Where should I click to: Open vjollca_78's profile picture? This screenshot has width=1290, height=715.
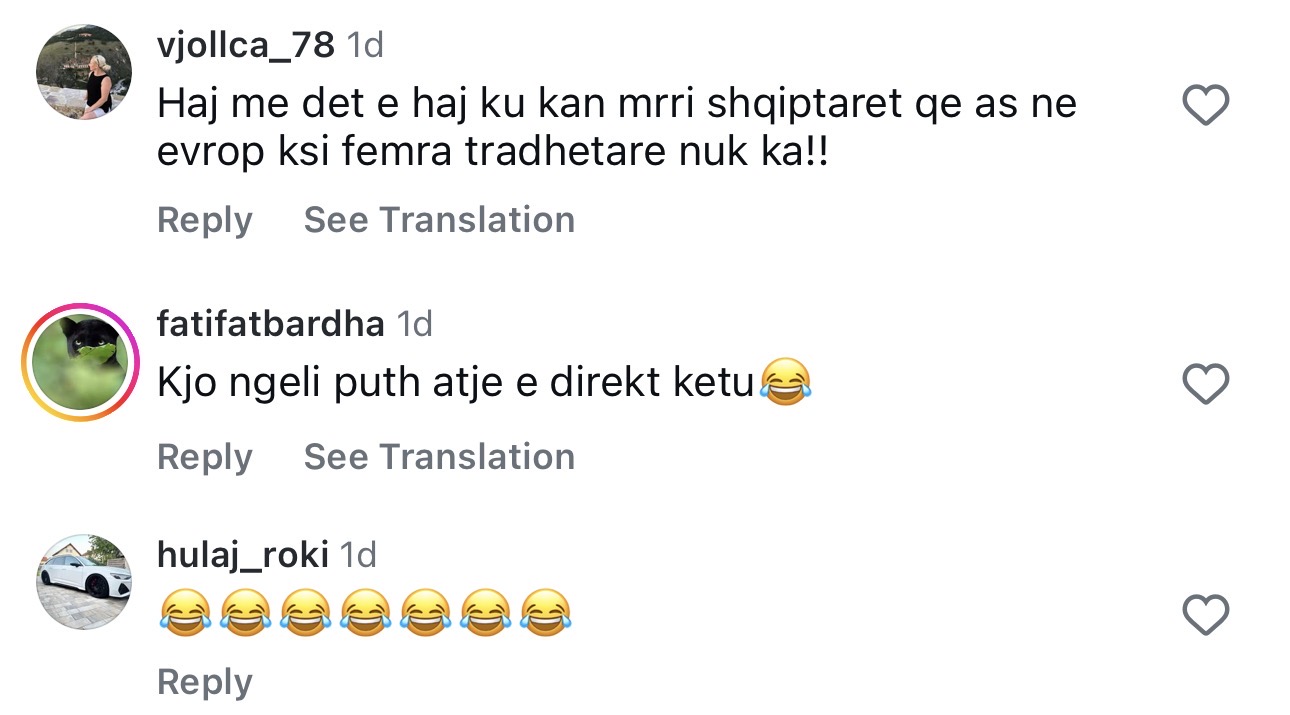(84, 72)
